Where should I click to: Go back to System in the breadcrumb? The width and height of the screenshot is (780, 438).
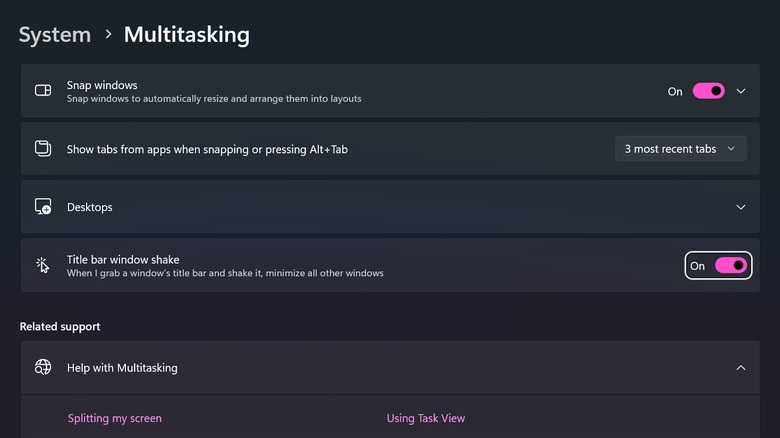(54, 35)
